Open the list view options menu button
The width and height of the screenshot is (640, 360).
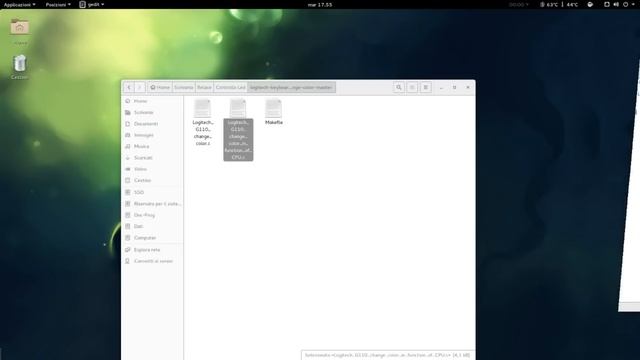[x=426, y=87]
